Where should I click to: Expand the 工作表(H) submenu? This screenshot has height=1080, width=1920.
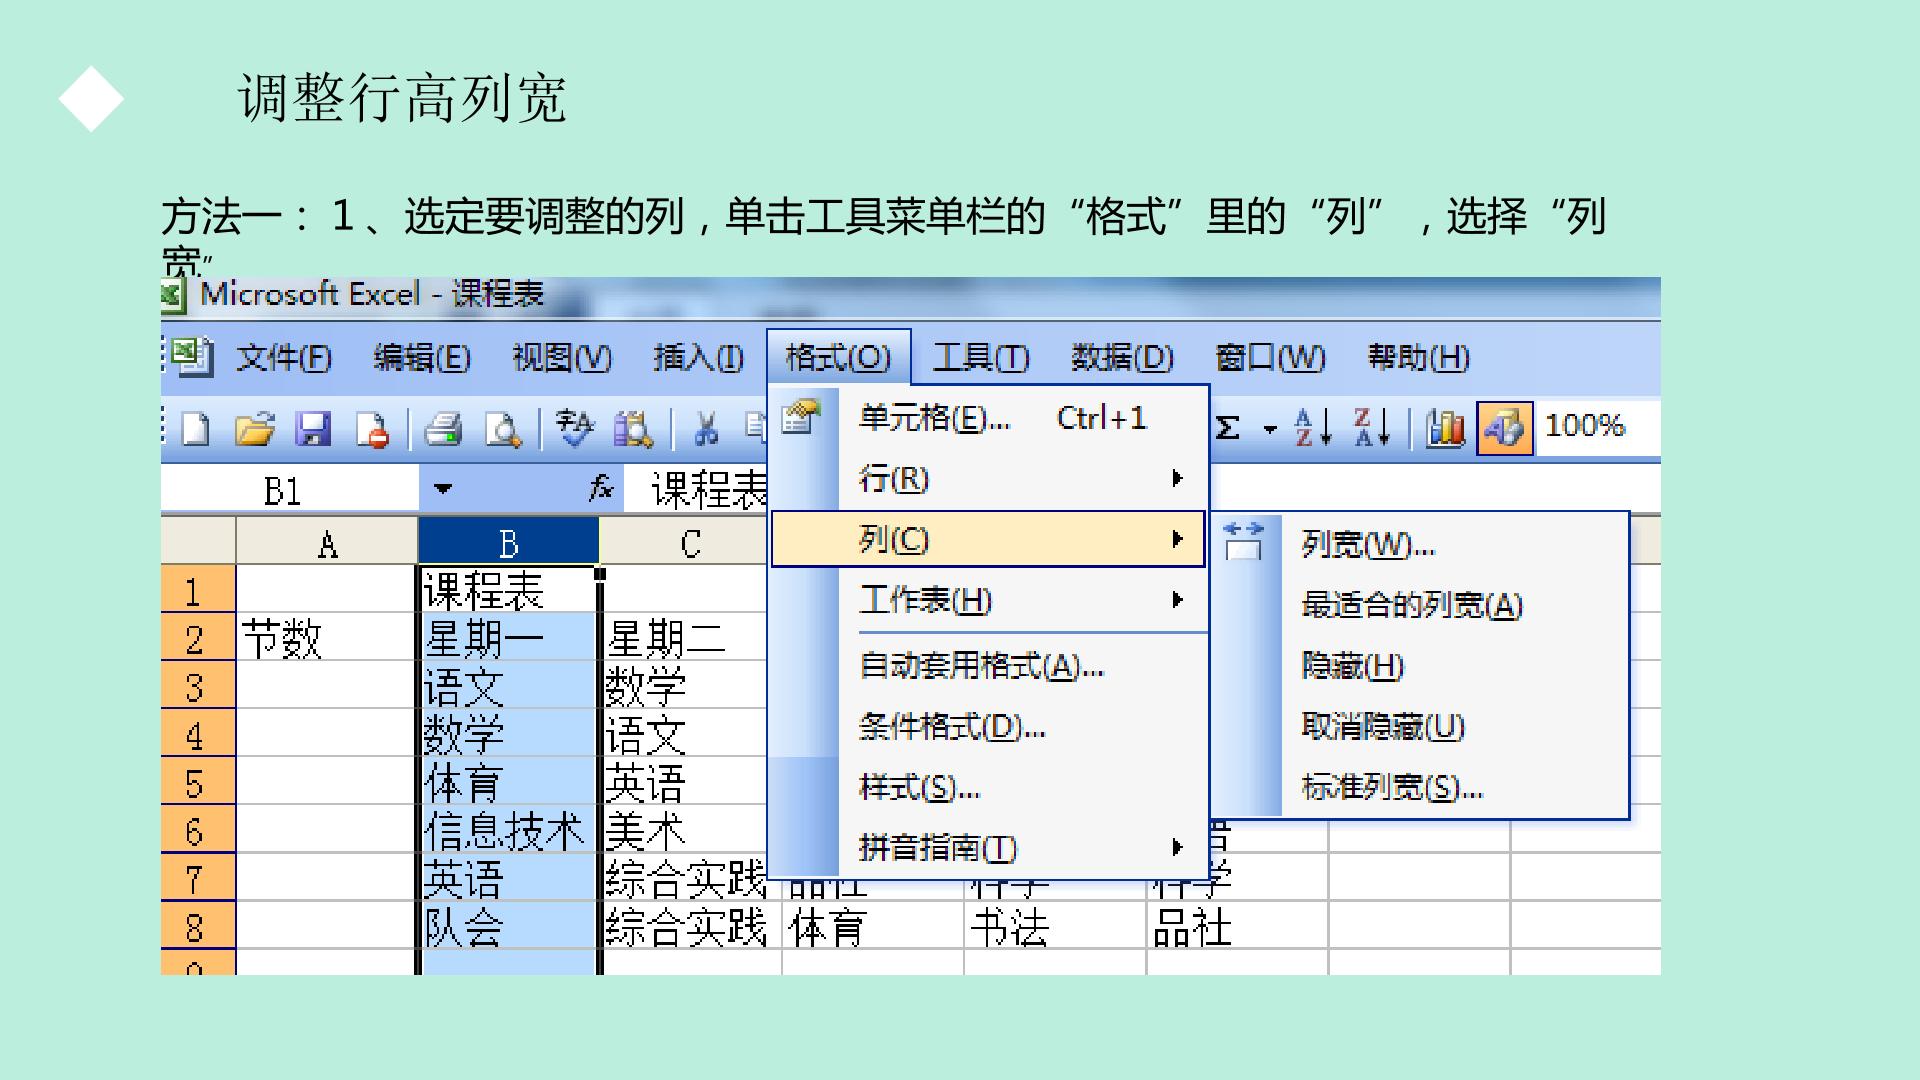990,600
